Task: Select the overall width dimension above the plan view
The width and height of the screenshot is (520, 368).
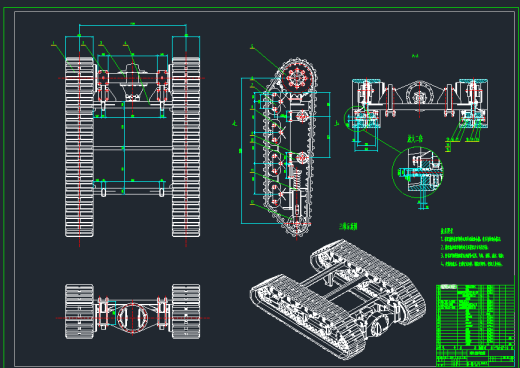Action: pos(133,25)
